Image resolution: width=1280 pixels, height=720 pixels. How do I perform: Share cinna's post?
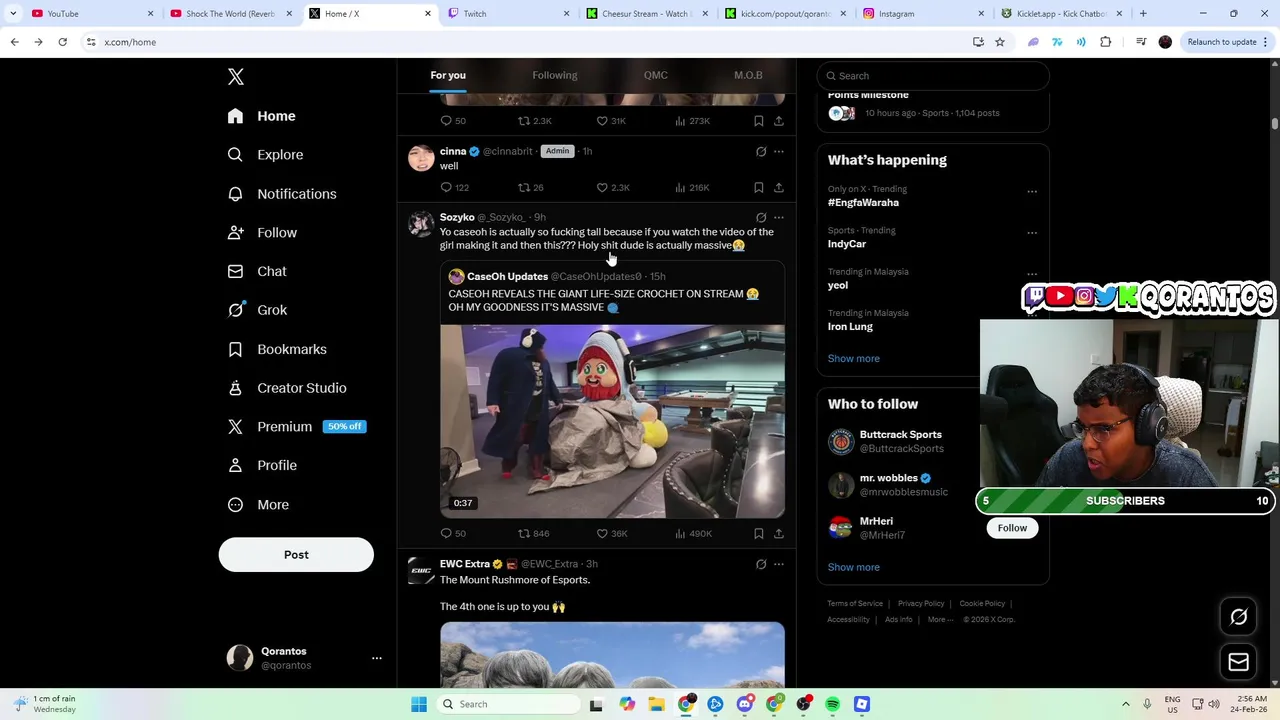point(778,188)
